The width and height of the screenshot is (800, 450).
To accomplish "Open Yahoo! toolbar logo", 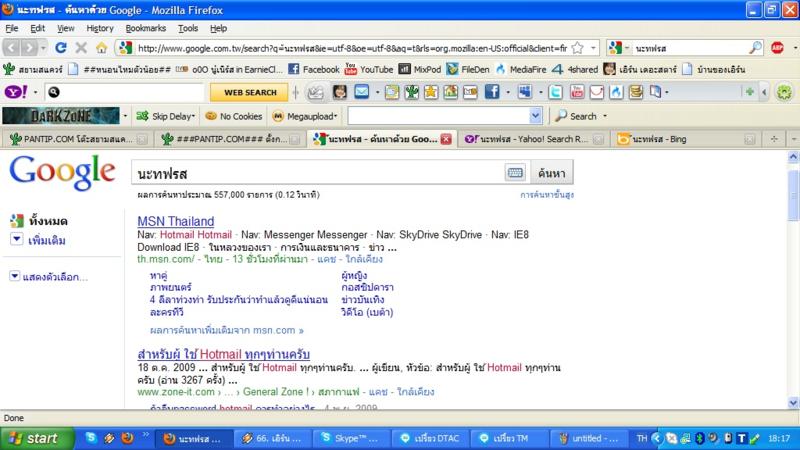I will coord(16,92).
